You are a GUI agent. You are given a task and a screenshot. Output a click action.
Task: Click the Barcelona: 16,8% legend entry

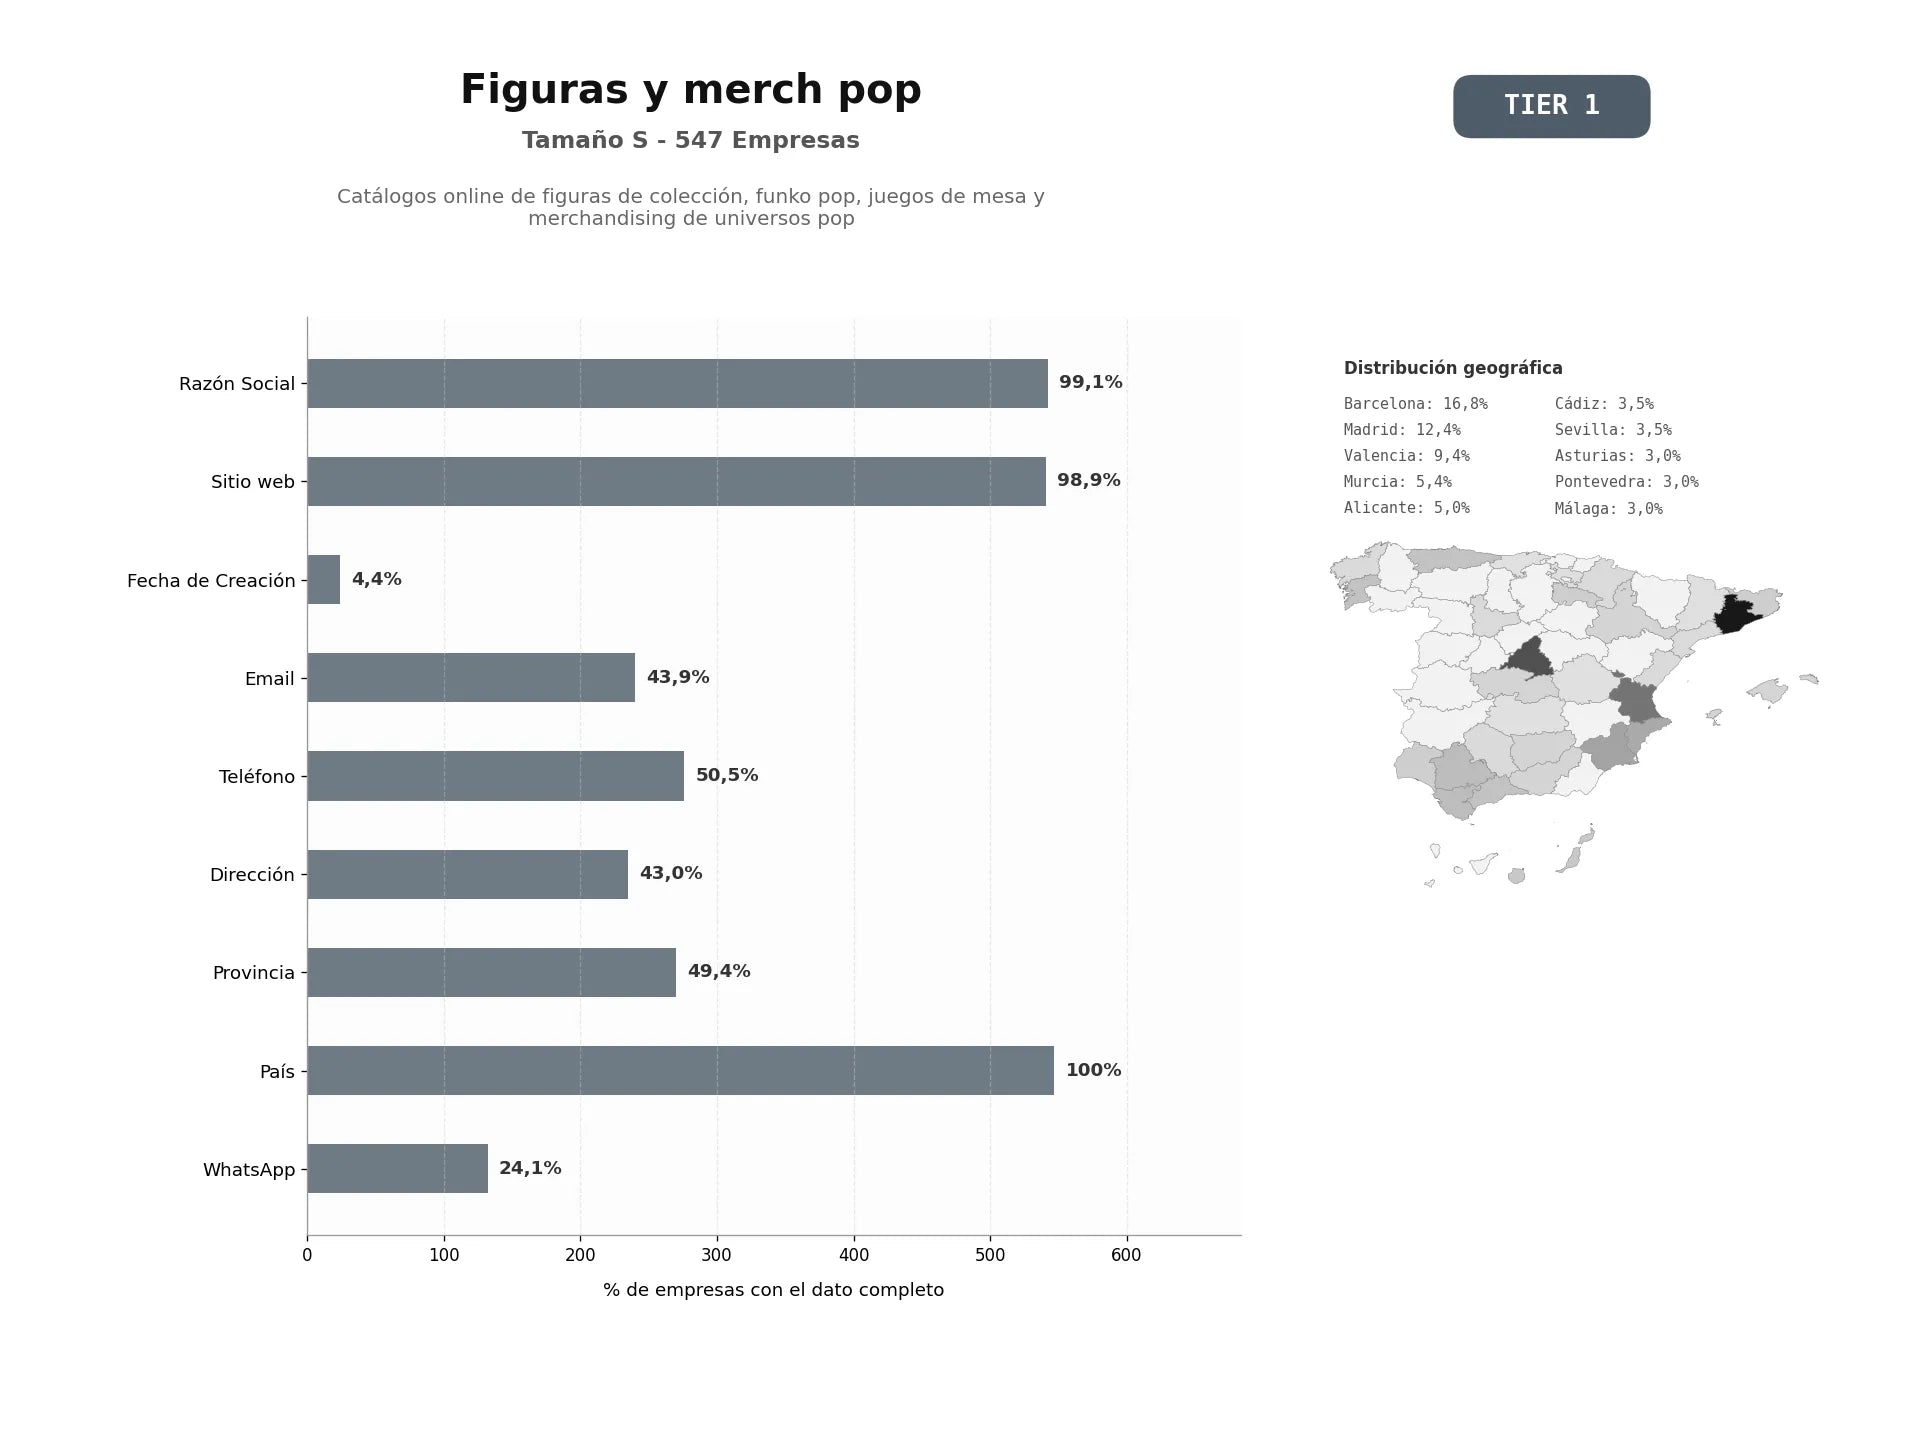point(1415,404)
